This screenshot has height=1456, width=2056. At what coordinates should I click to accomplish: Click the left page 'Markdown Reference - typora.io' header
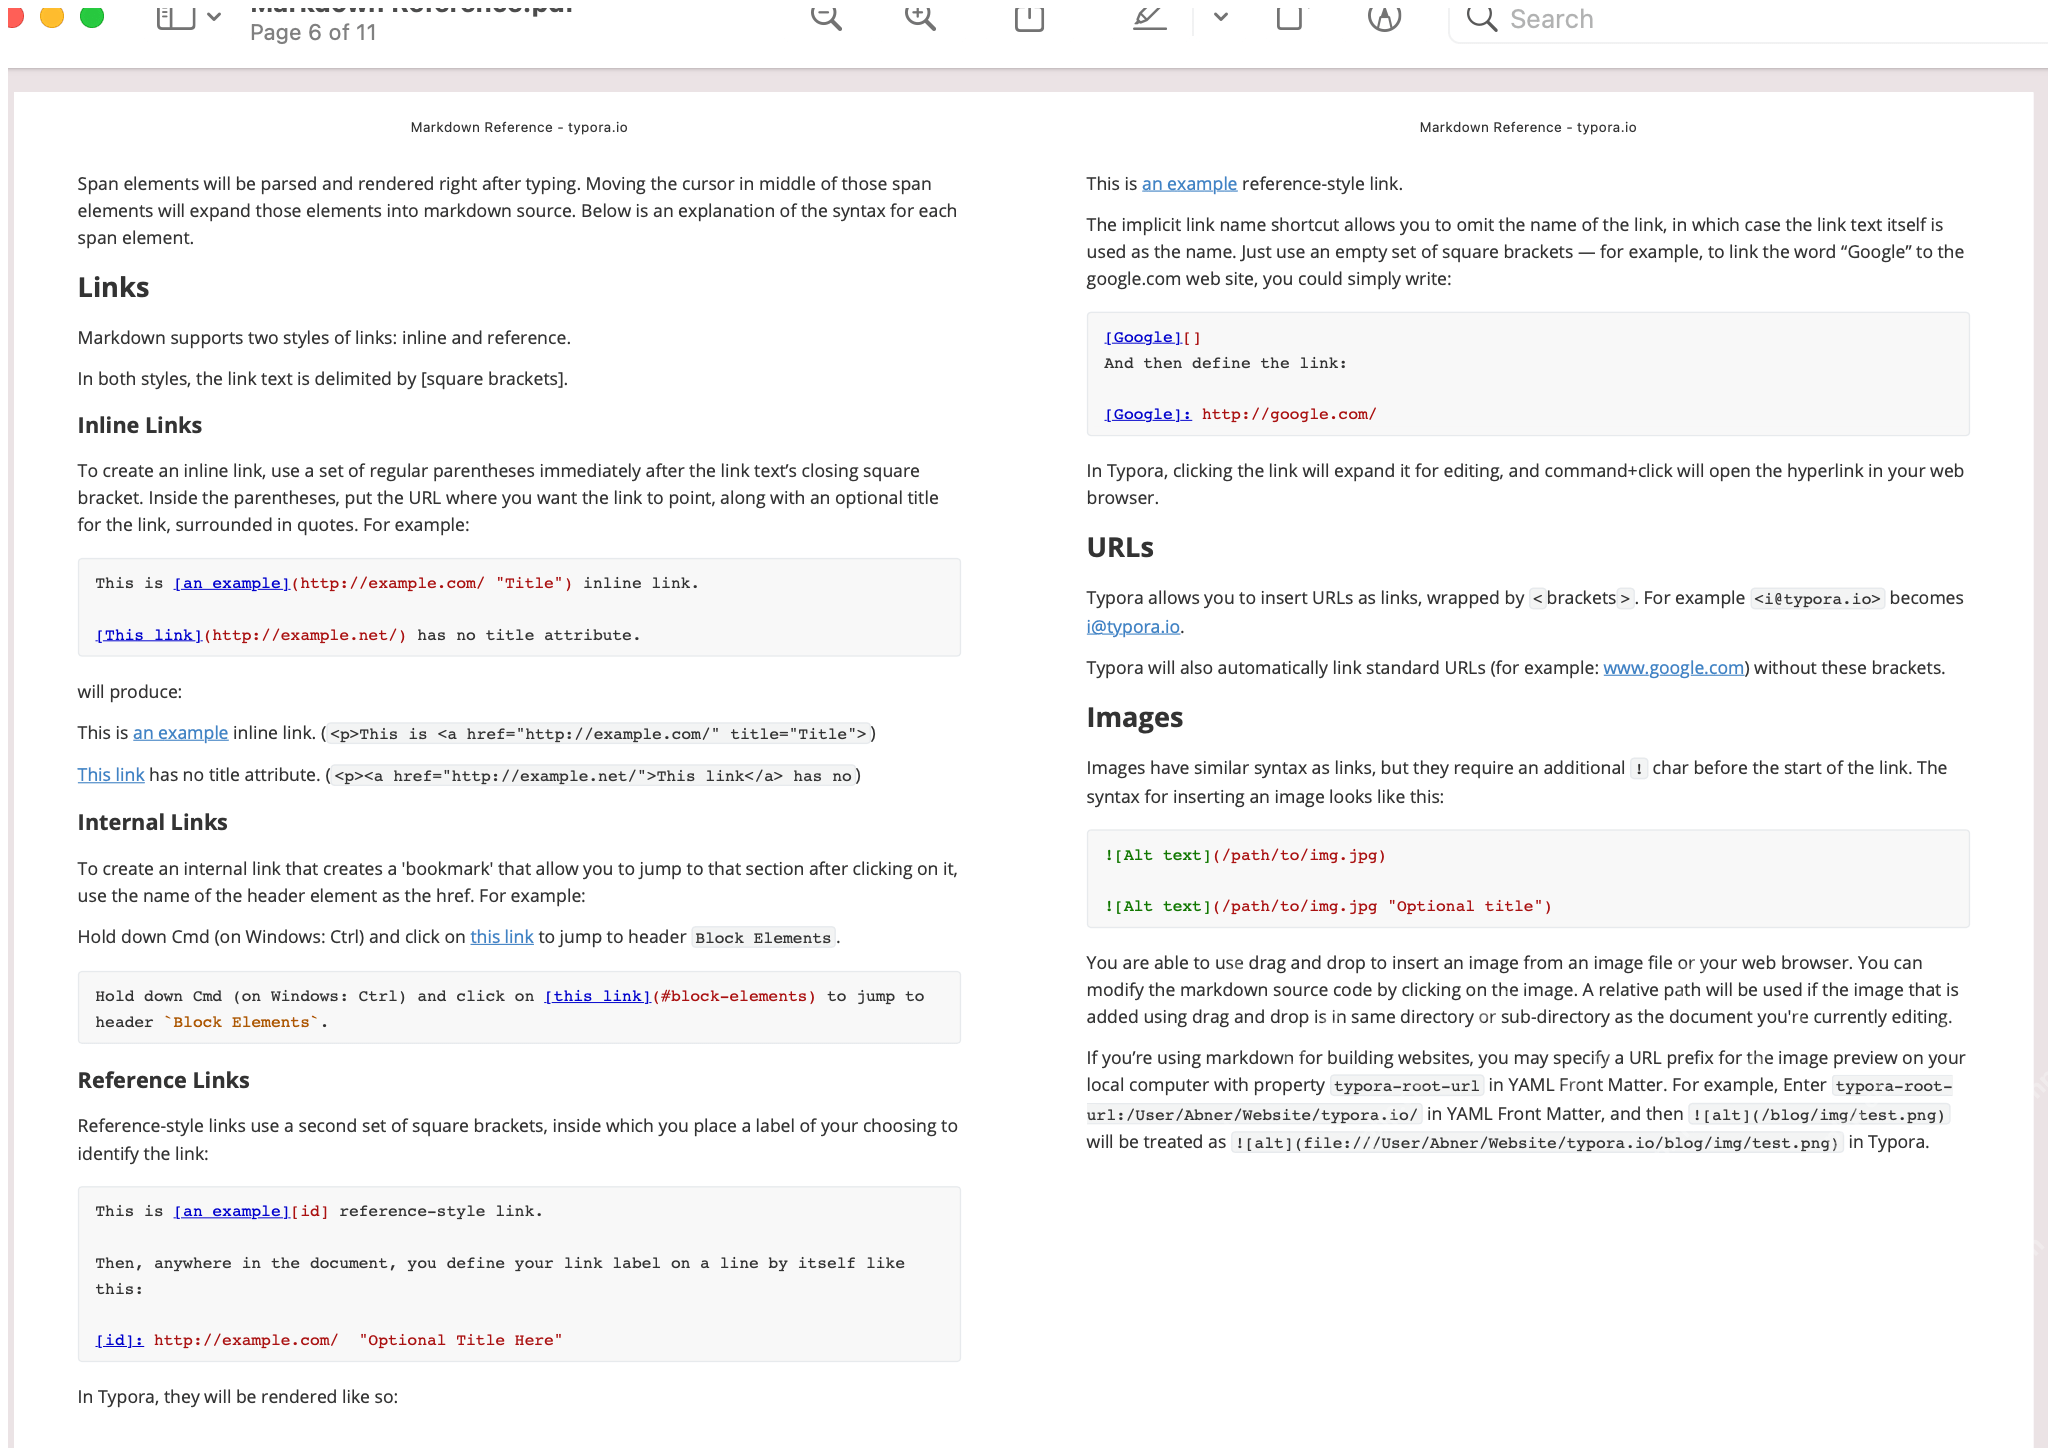coord(519,128)
